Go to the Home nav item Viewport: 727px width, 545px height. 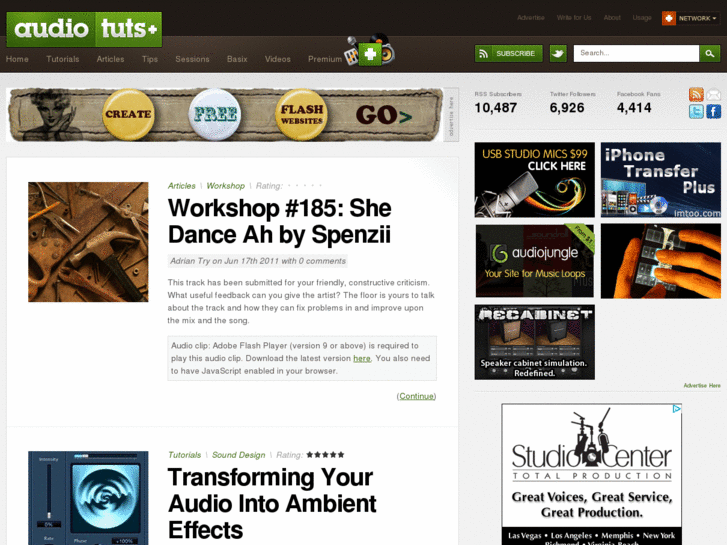point(17,59)
